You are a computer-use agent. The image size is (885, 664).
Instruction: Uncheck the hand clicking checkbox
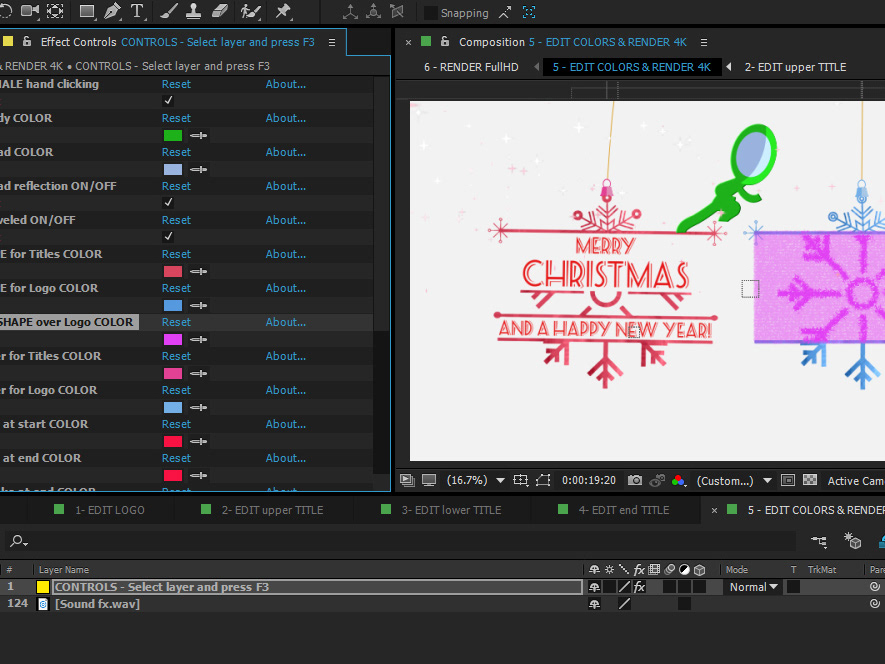168,101
